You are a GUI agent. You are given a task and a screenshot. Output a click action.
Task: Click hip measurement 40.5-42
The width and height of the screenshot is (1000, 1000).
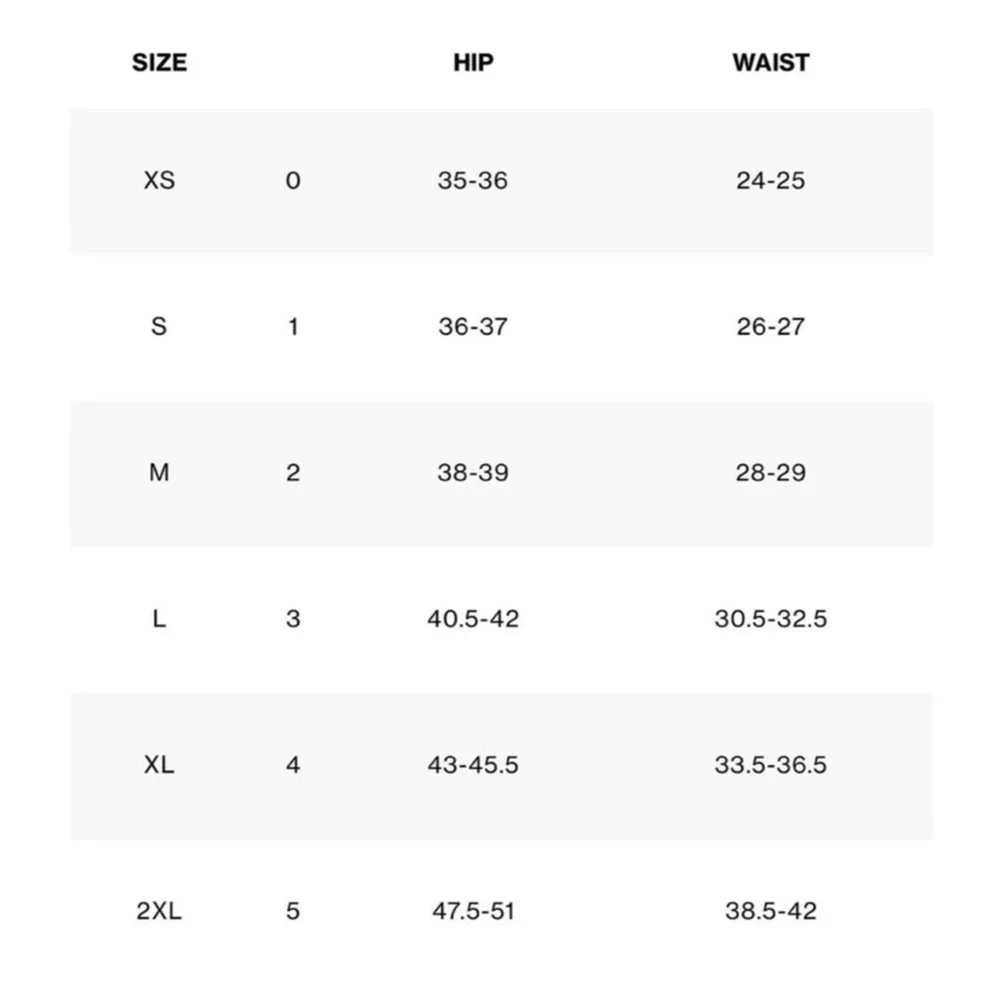473,619
